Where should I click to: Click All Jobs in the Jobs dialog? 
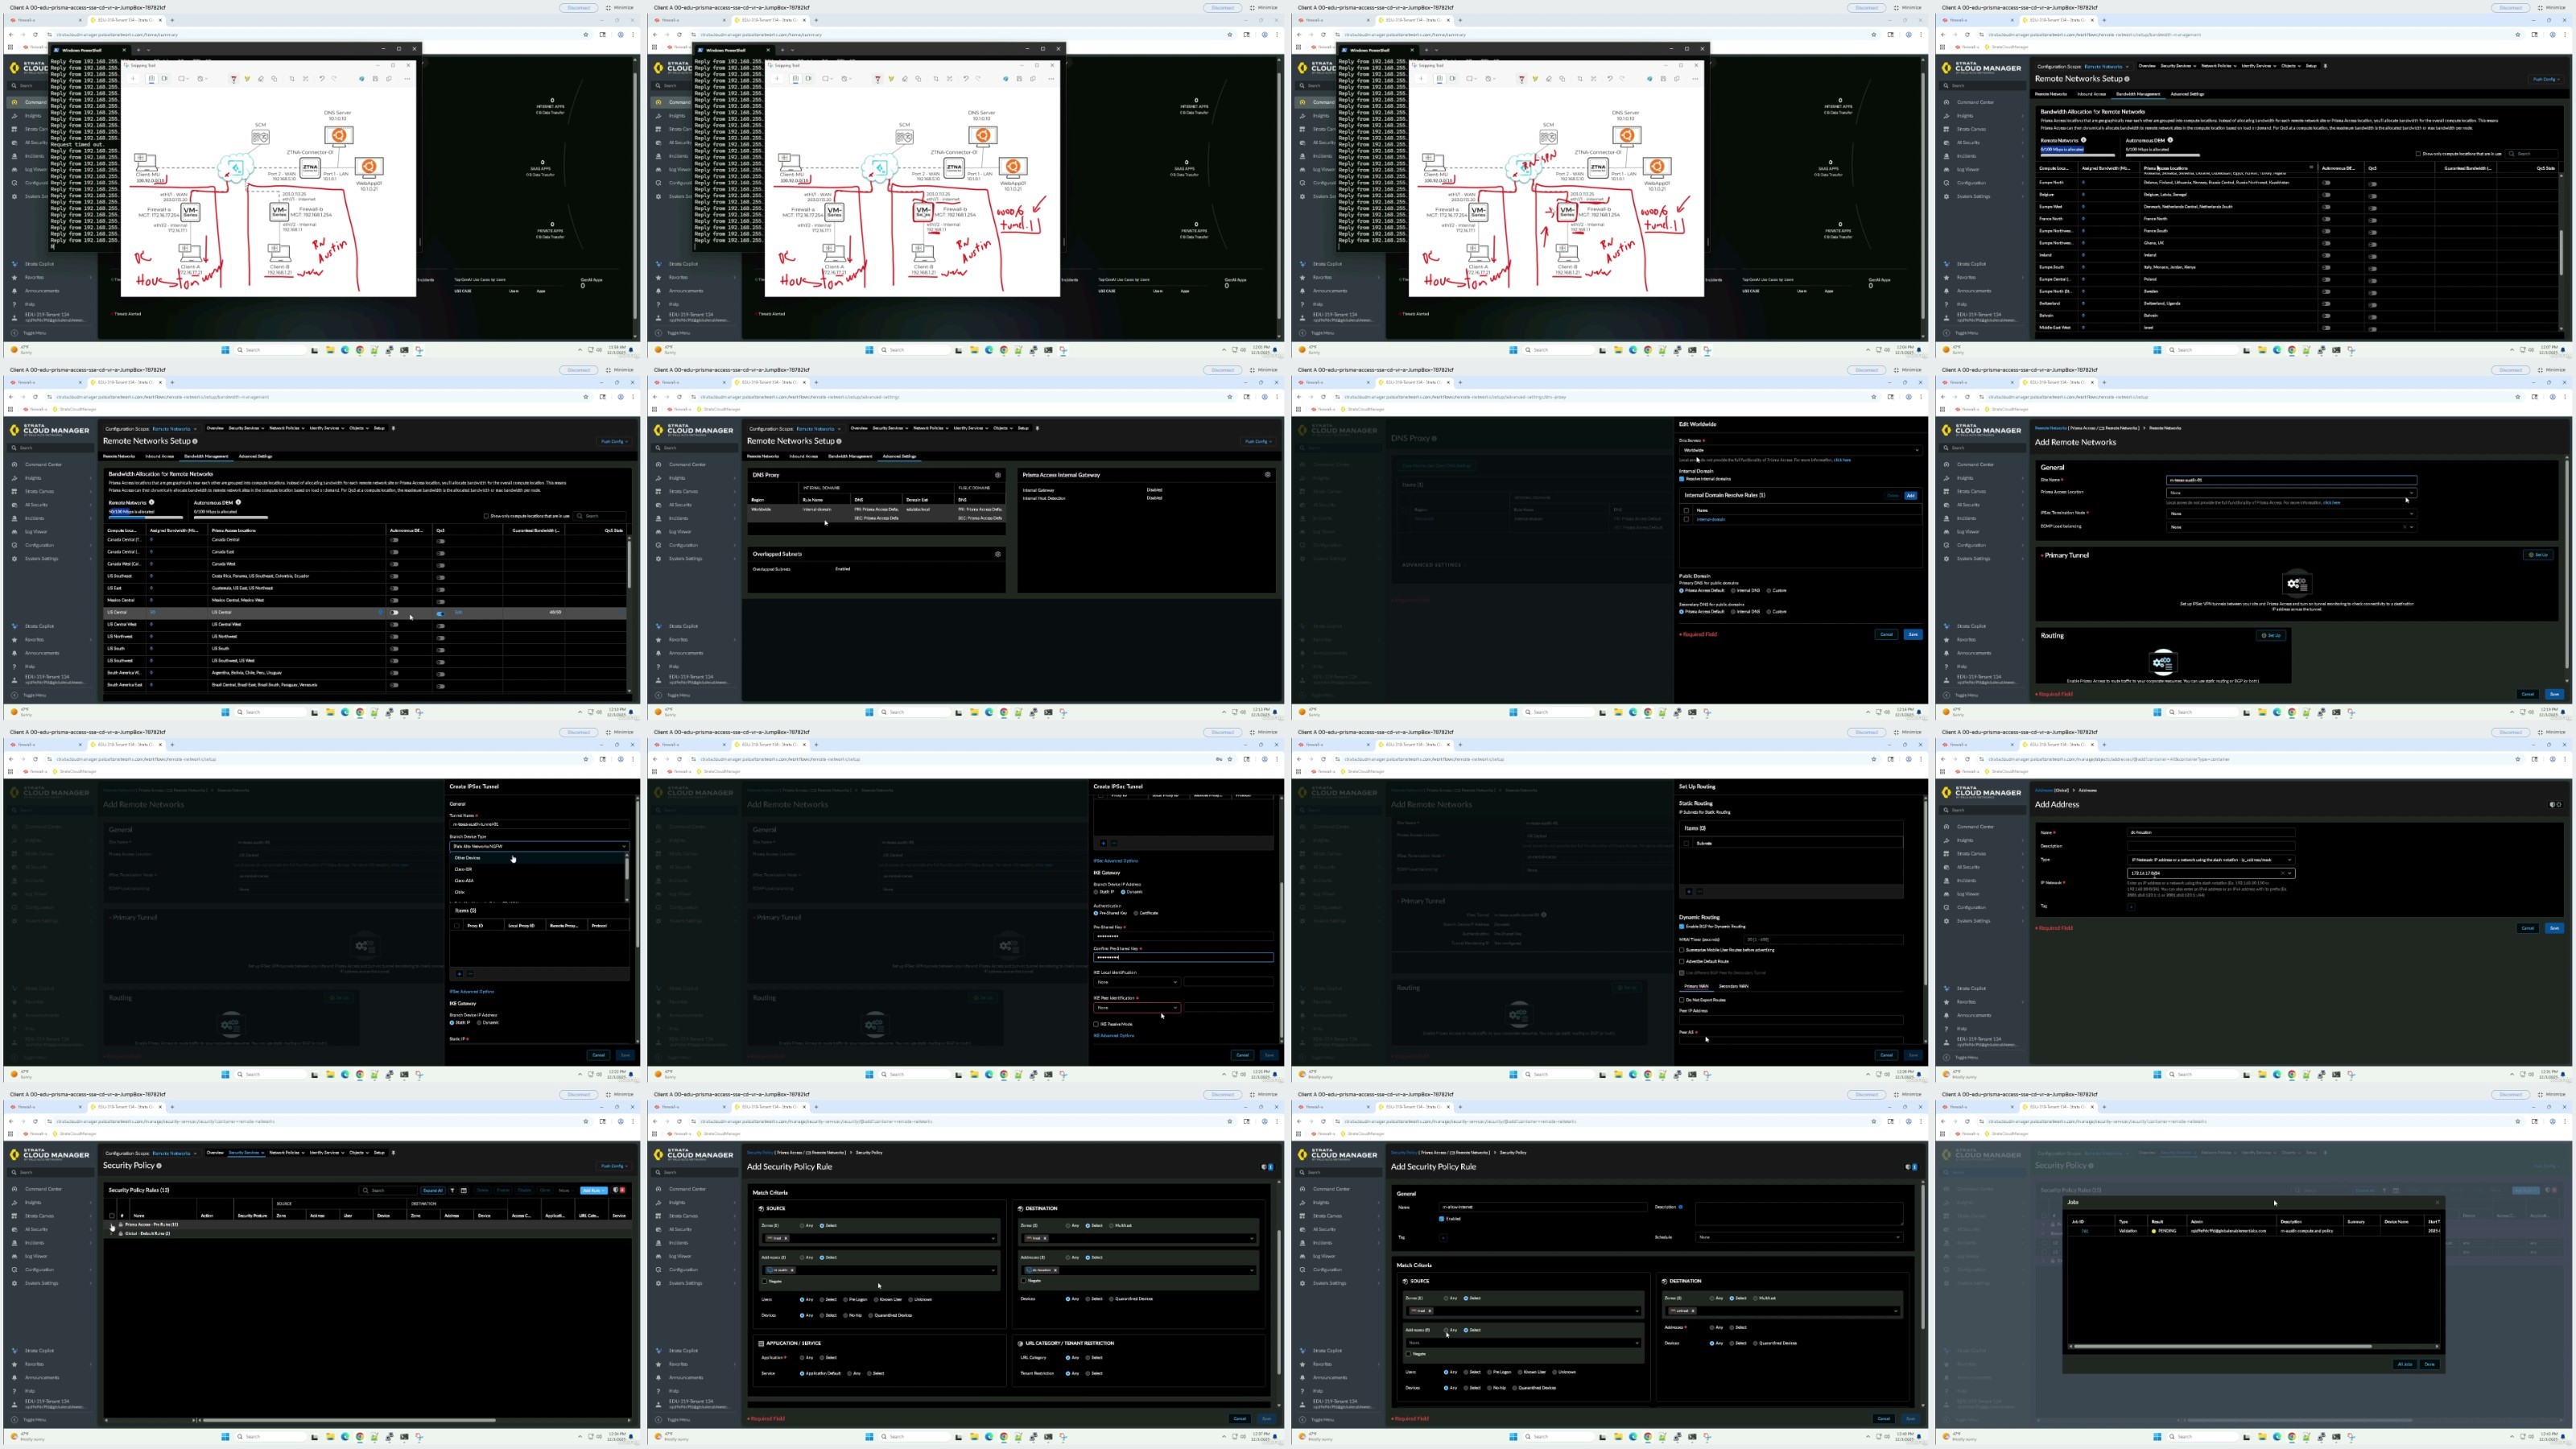tap(2405, 1364)
